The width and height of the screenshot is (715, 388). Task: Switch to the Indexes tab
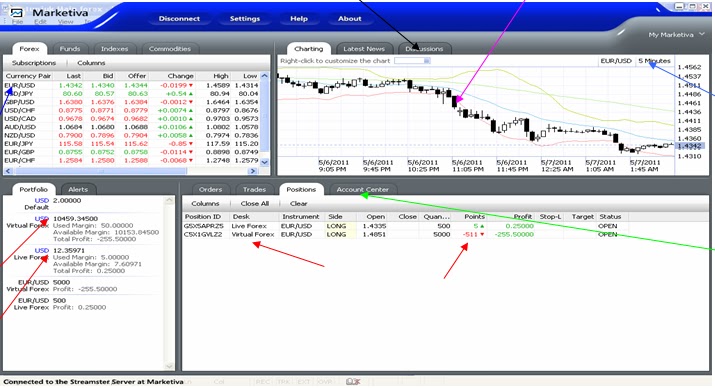point(114,49)
